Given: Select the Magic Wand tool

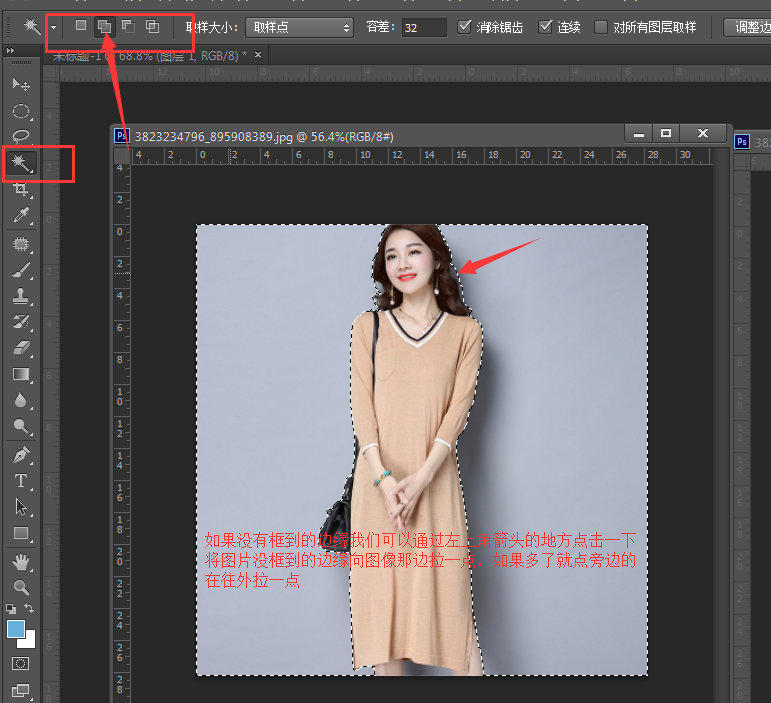Looking at the screenshot, I should pos(20,162).
